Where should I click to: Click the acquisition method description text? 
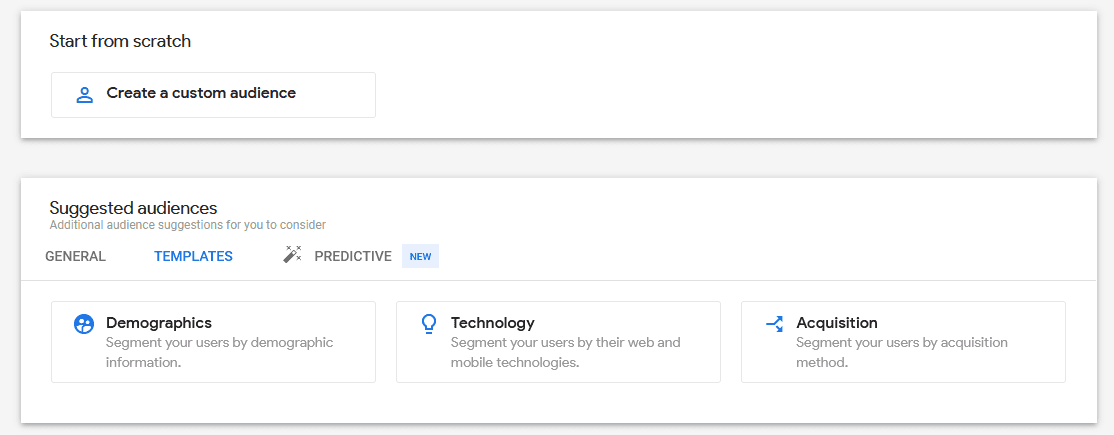coord(902,353)
